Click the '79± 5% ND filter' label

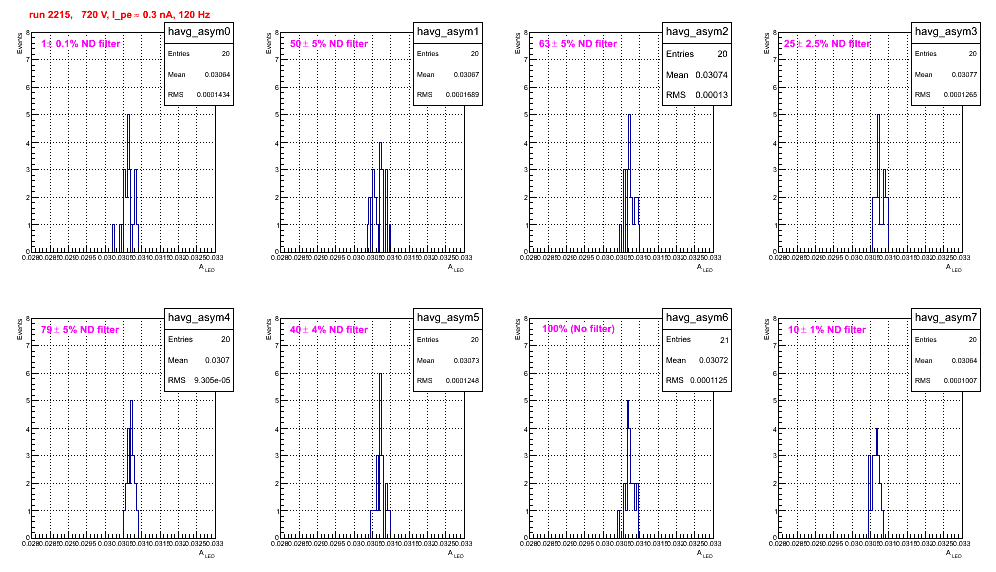click(80, 330)
